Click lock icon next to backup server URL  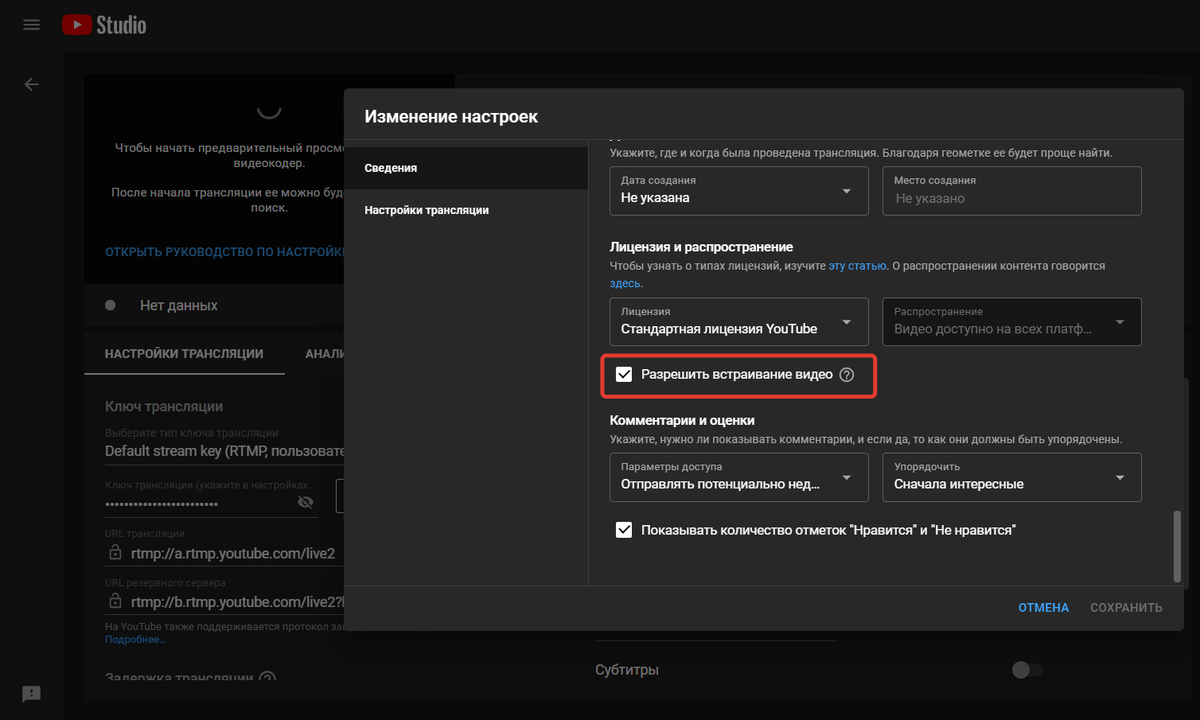(115, 602)
